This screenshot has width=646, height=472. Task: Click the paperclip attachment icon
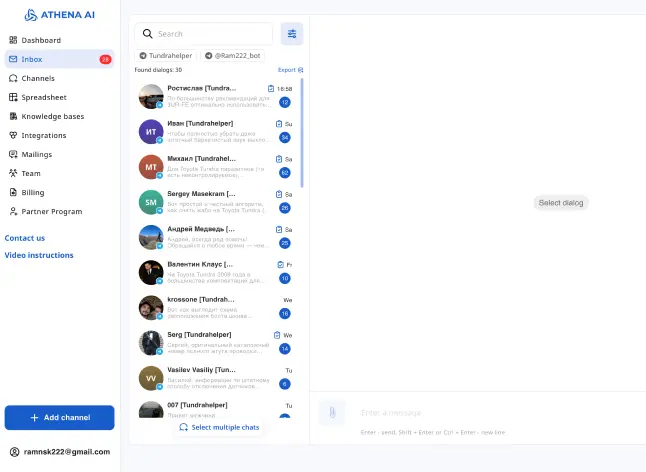333,411
